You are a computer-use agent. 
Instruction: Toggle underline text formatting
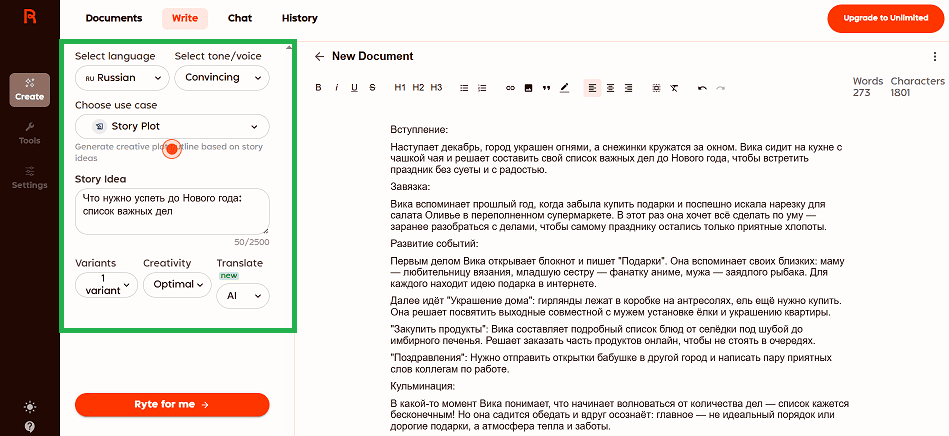(x=355, y=88)
